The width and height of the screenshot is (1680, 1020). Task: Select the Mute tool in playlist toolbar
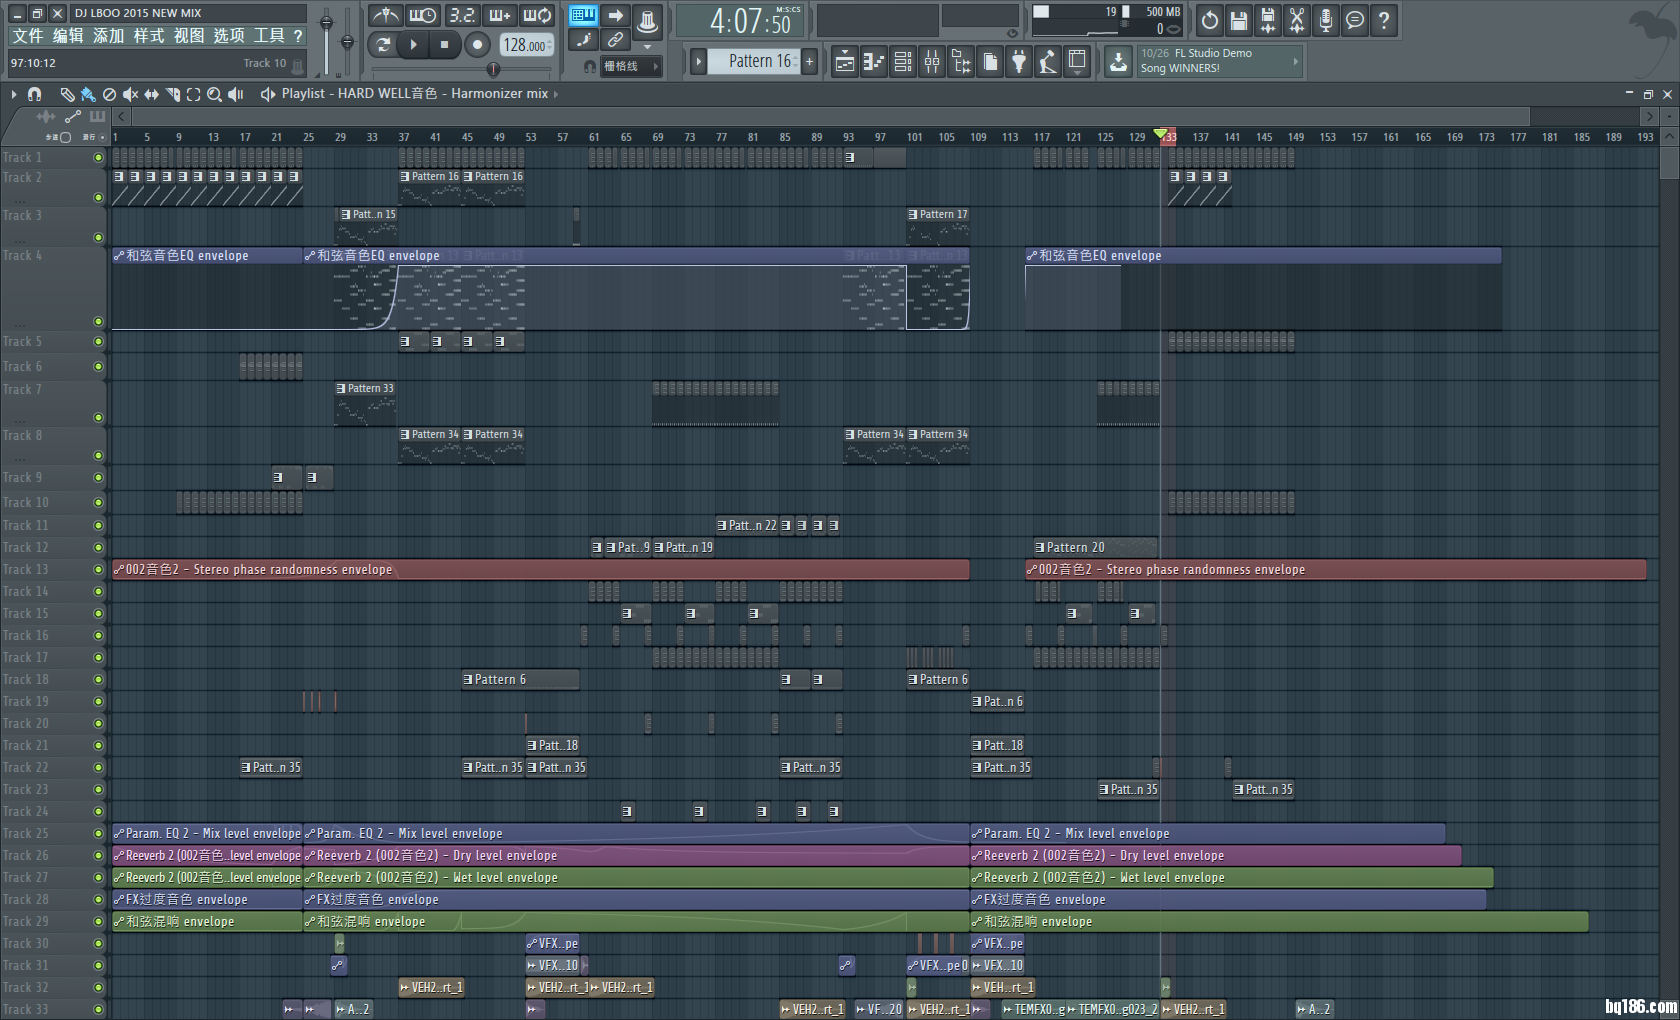point(130,94)
